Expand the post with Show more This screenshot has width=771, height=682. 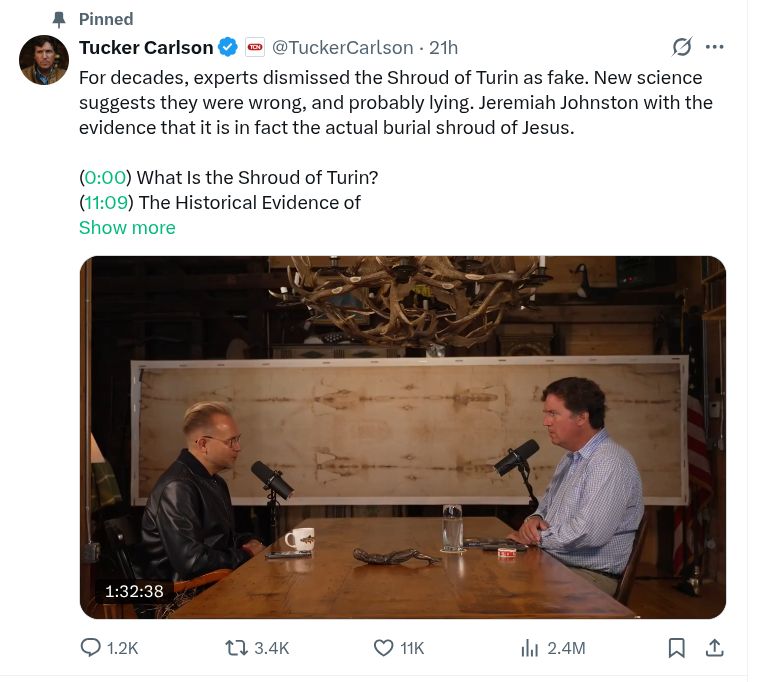coord(127,228)
